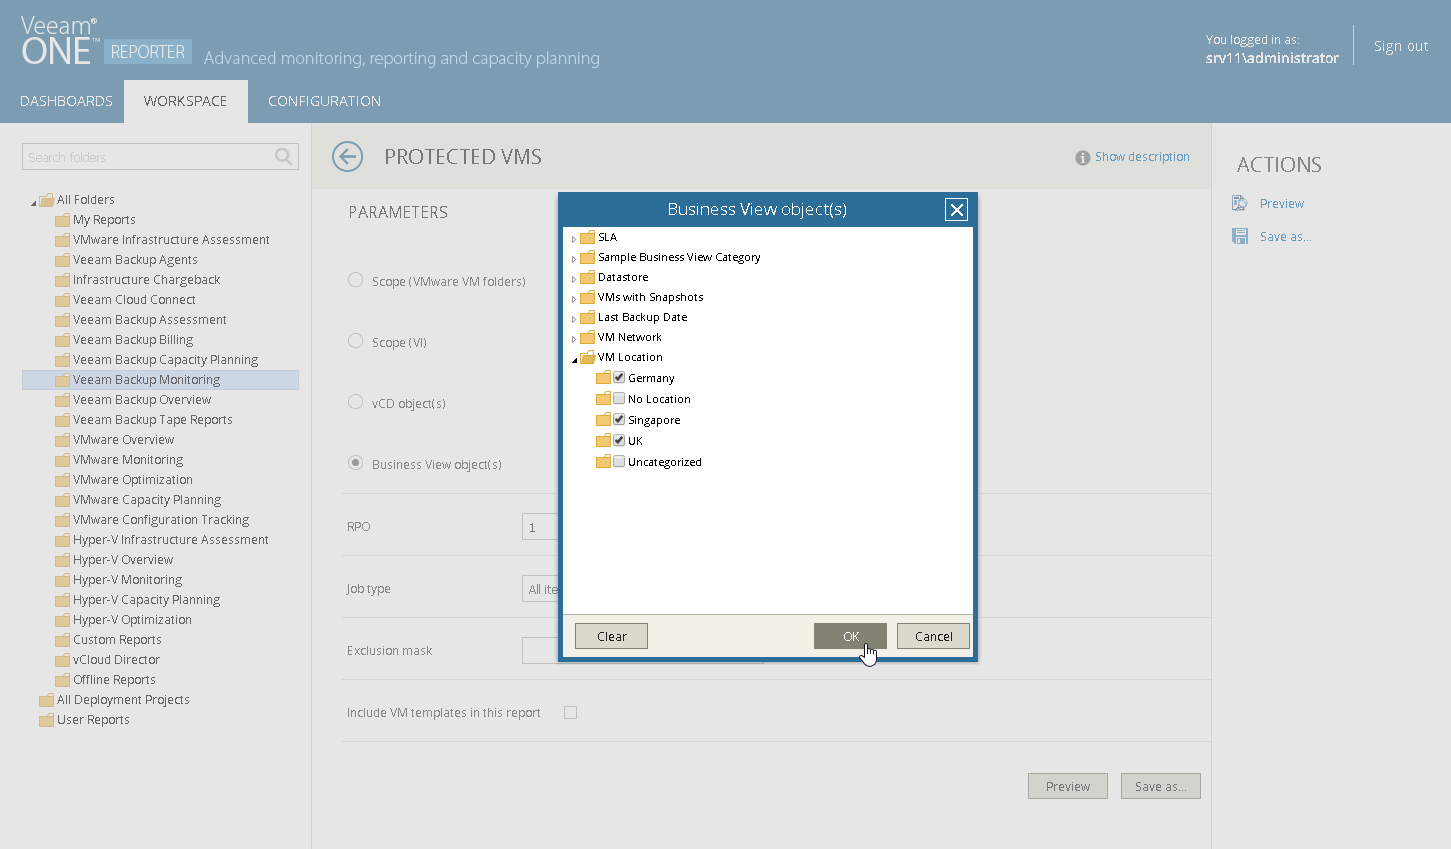
Task: Click the No Location folder icon
Action: pos(603,399)
